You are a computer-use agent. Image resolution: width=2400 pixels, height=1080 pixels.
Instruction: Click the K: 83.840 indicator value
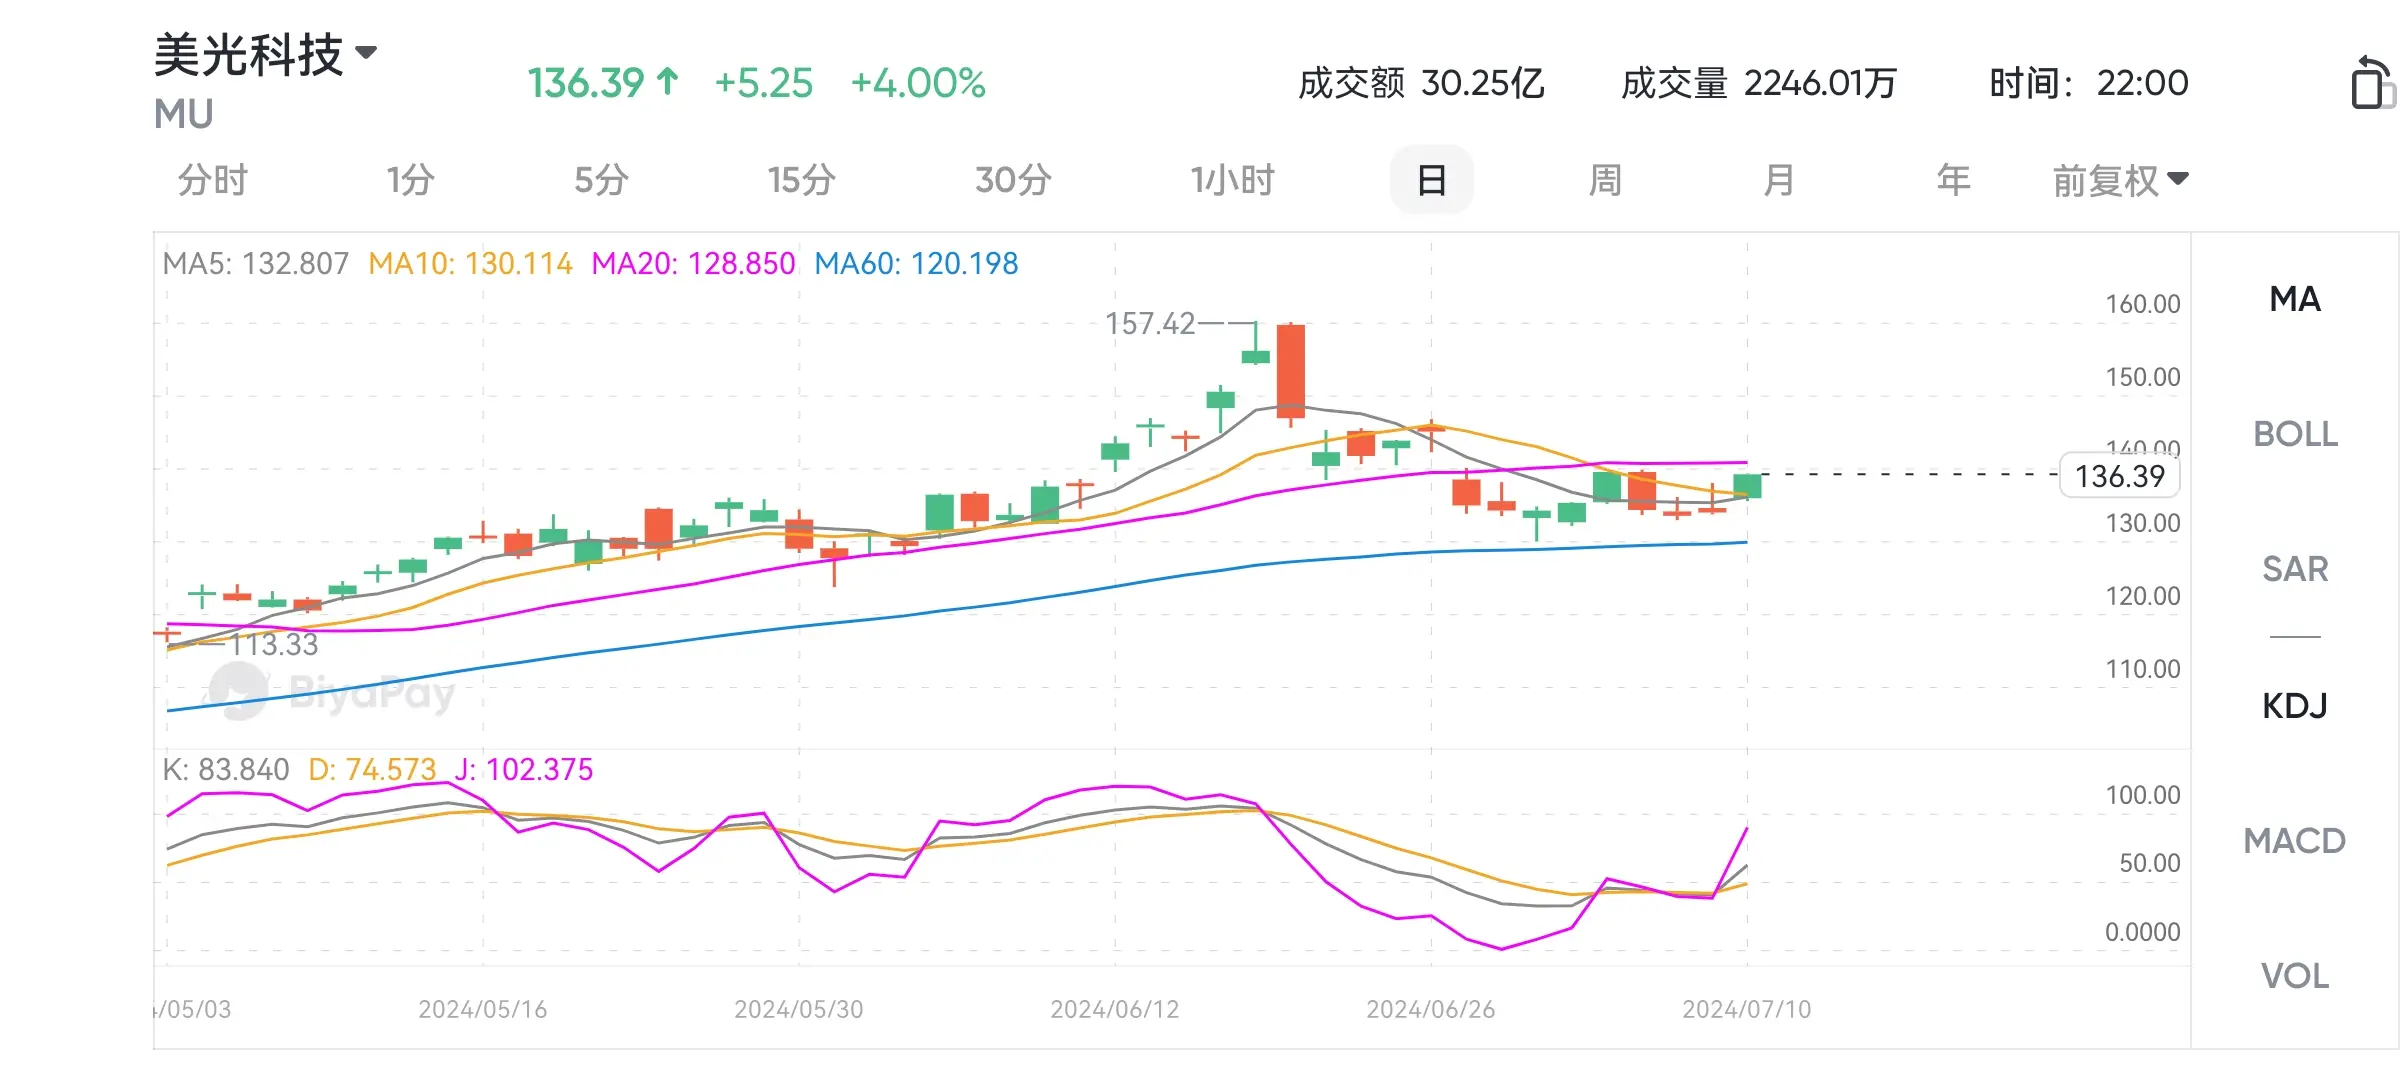[226, 770]
